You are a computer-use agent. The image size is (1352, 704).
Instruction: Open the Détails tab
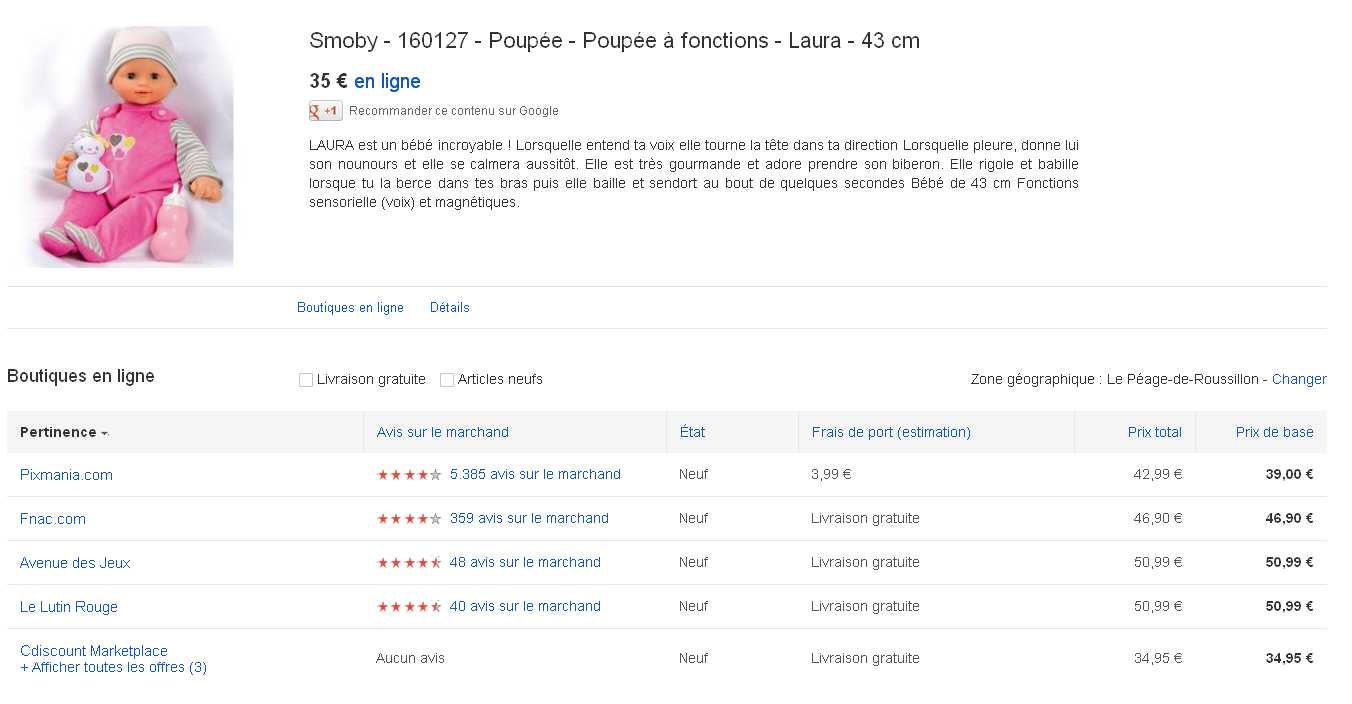coord(449,308)
